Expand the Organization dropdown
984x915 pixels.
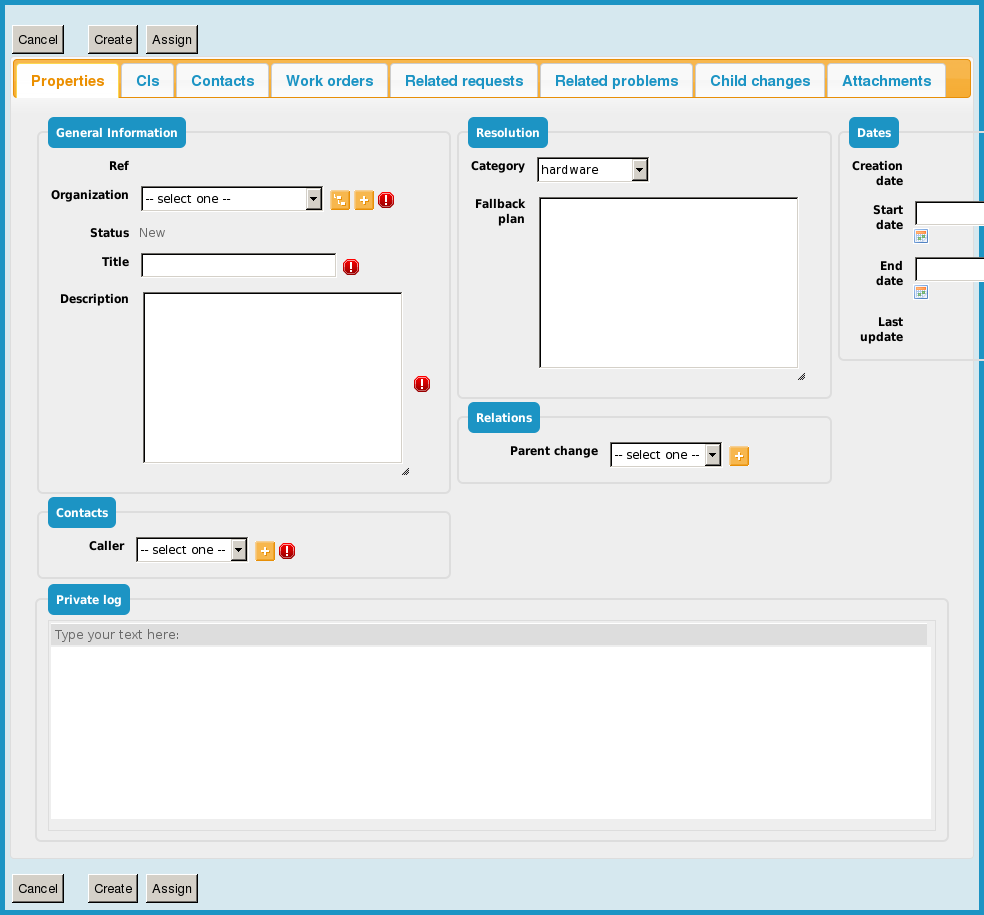[231, 199]
